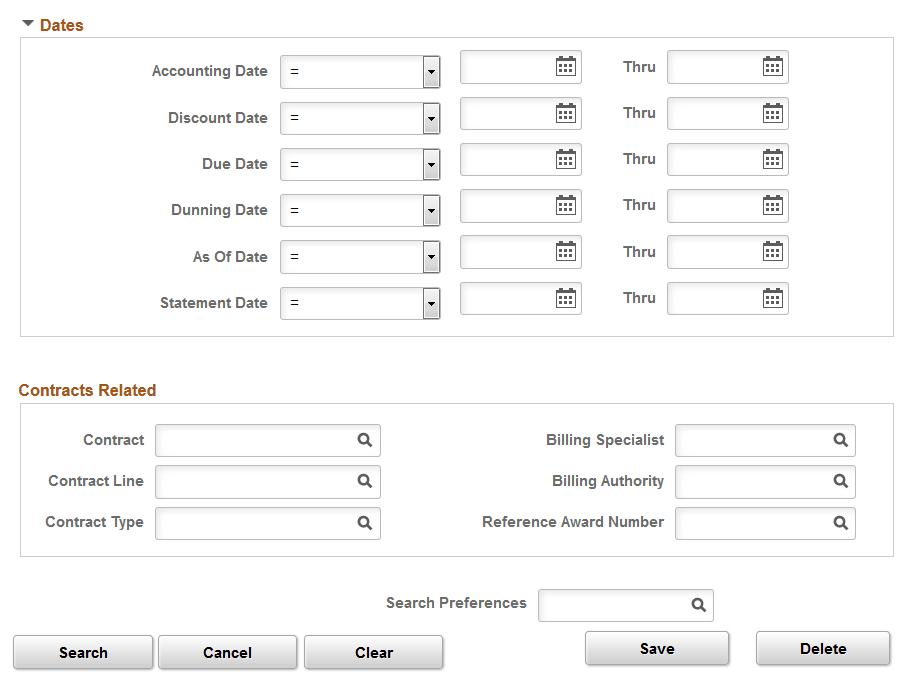The image size is (918, 683).
Task: Open the Statement Date calendar picker
Action: coord(567,298)
